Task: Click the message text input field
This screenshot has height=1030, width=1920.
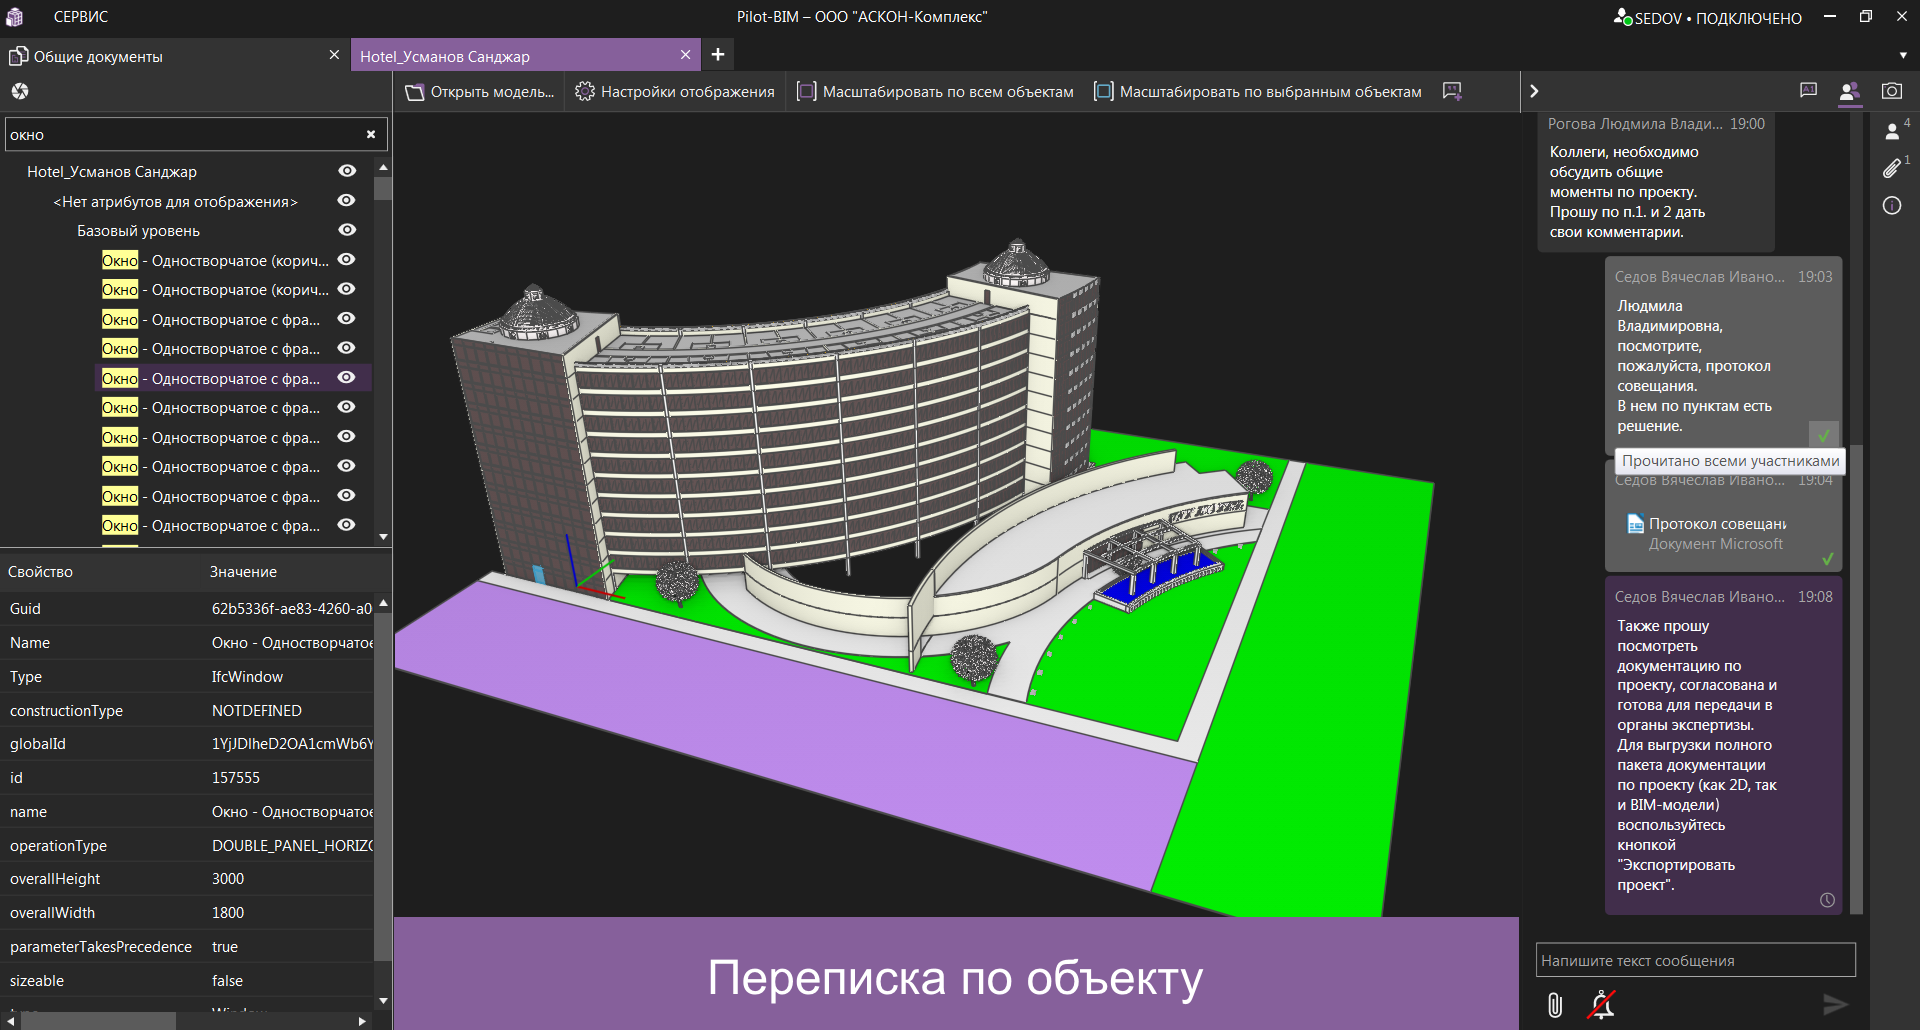Action: (1694, 960)
